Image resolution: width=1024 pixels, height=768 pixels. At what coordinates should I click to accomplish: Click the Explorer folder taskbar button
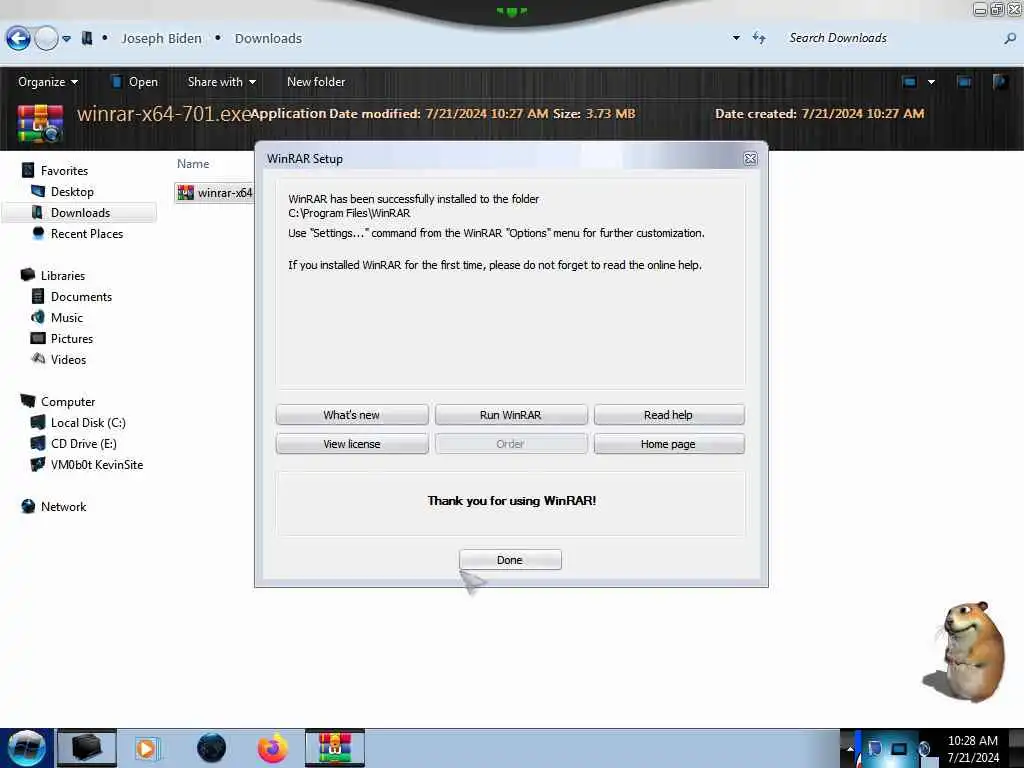tap(86, 748)
